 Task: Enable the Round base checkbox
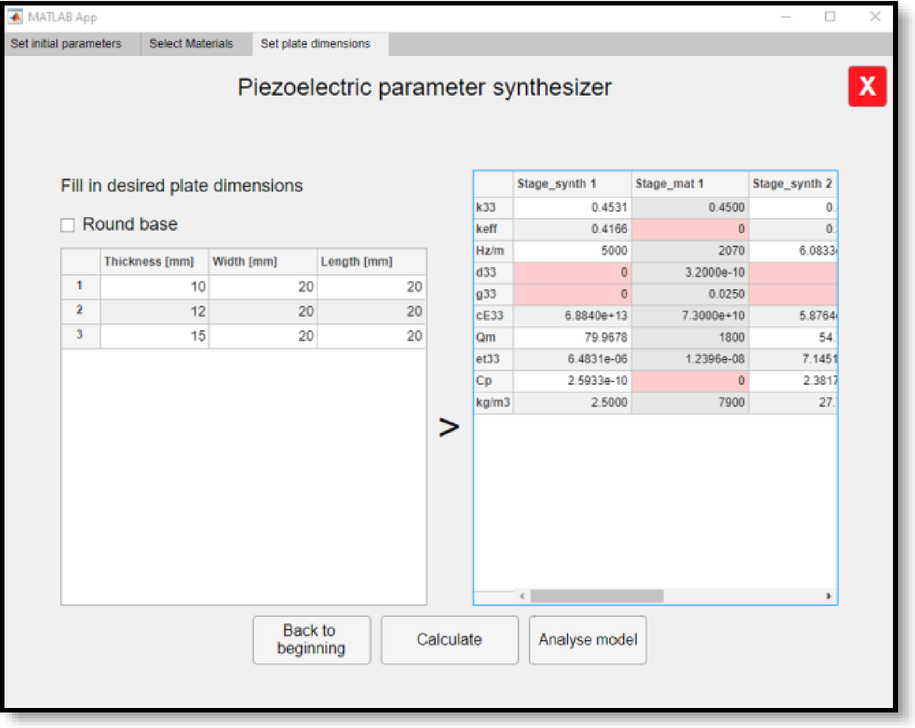pos(68,225)
